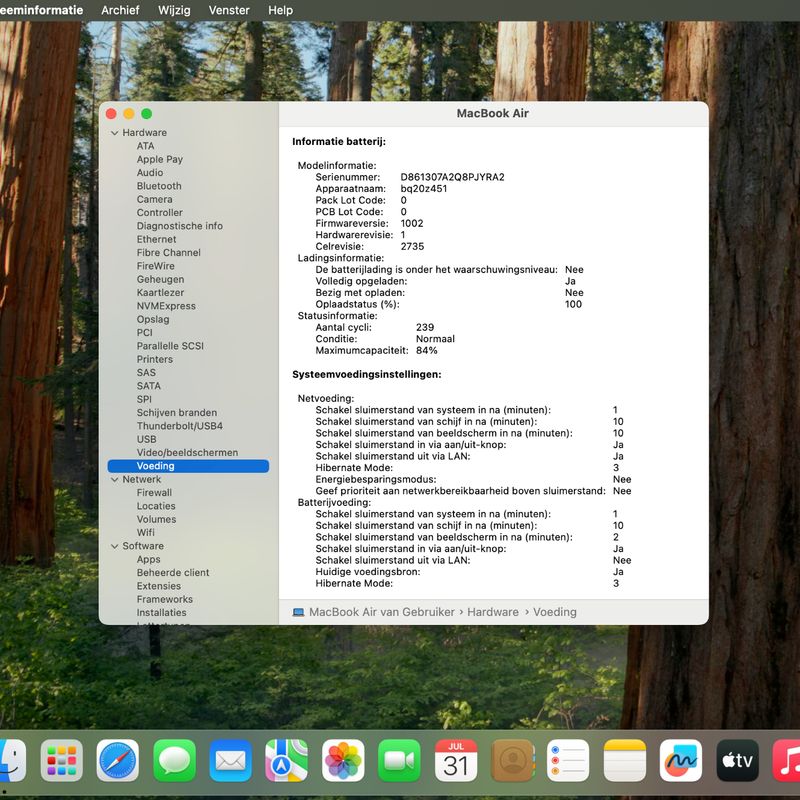Image resolution: width=800 pixels, height=800 pixels.
Task: Select Printers in the sidebar
Action: 155,359
